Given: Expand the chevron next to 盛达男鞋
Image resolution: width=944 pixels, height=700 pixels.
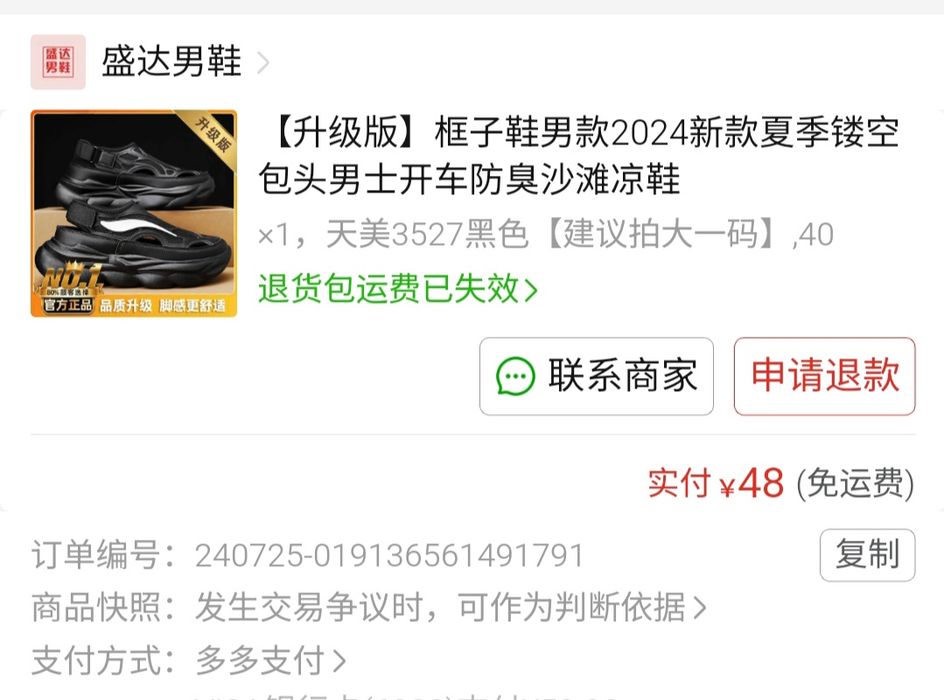Looking at the screenshot, I should click(263, 63).
